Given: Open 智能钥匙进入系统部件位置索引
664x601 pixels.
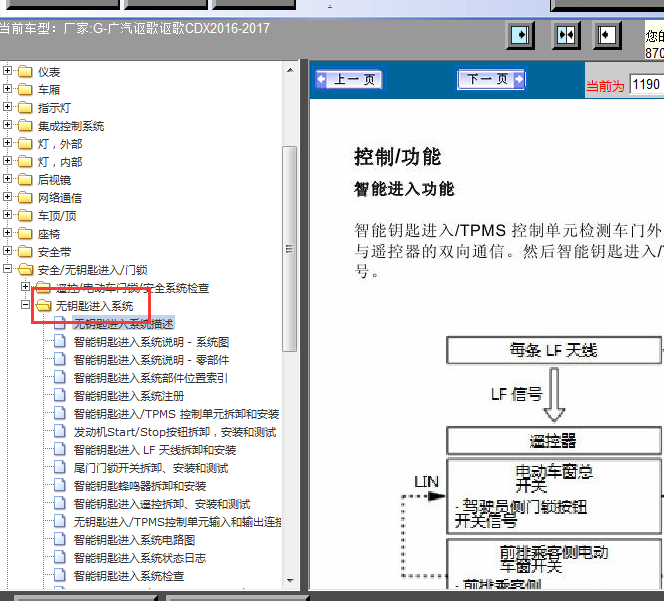Looking at the screenshot, I should pos(151,378).
